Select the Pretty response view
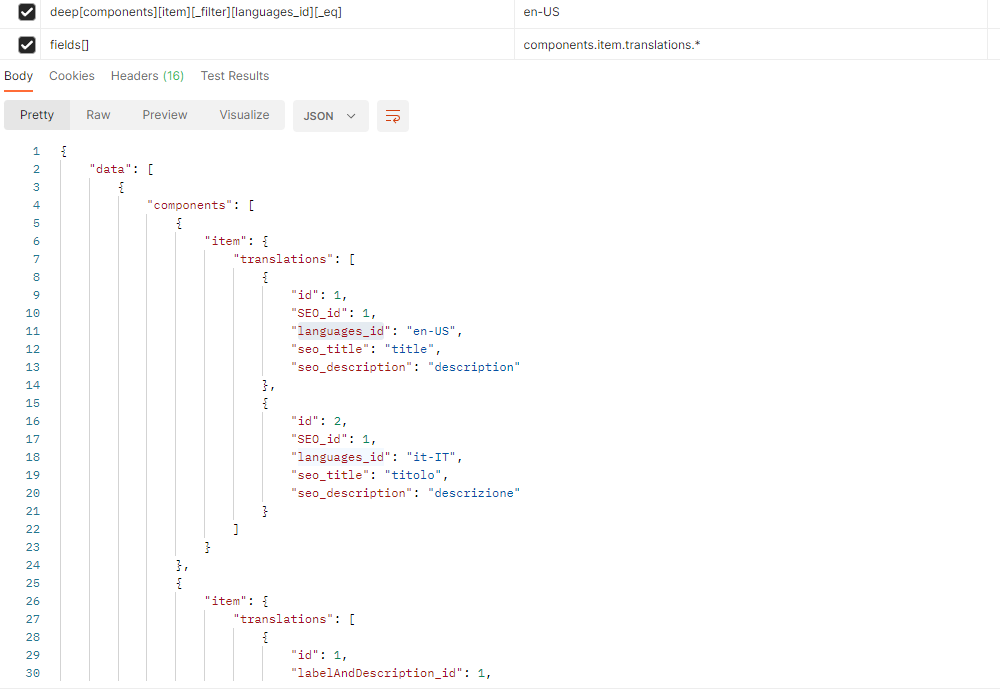Viewport: 1000px width, 698px height. coord(36,114)
